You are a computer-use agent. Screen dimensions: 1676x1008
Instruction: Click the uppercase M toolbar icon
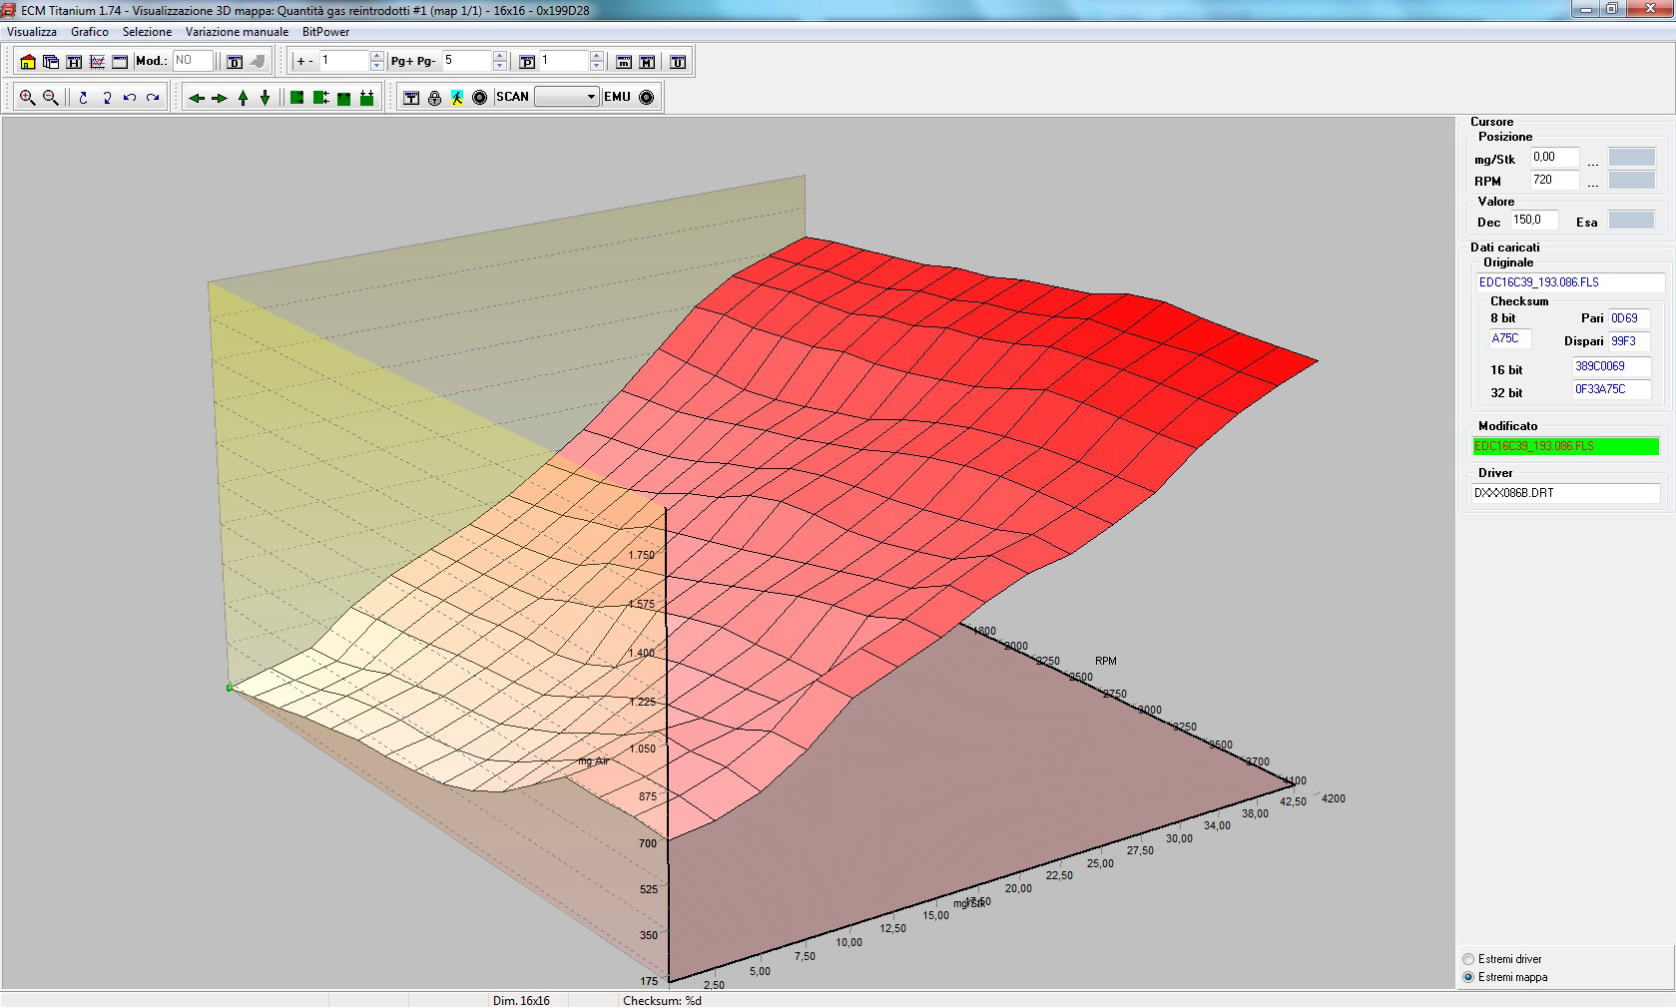click(647, 62)
